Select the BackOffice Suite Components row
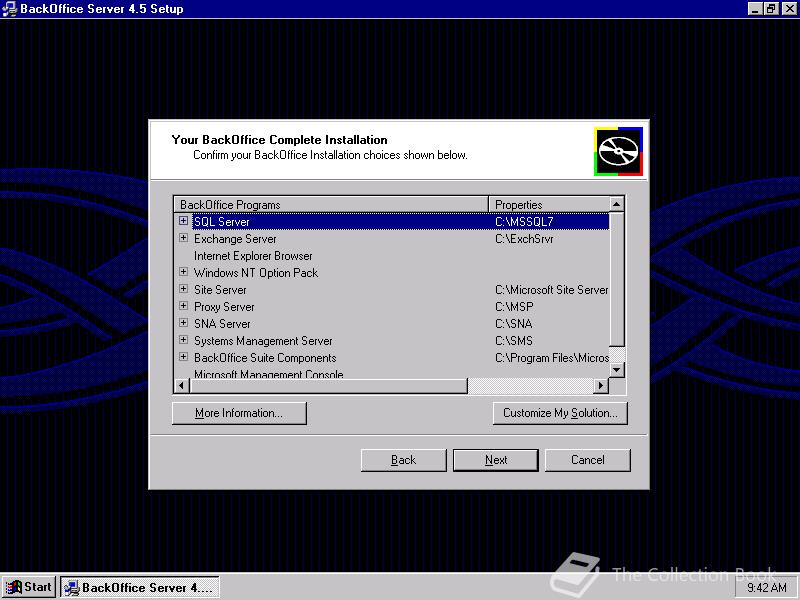Screen dimensions: 800x600 click(392, 358)
